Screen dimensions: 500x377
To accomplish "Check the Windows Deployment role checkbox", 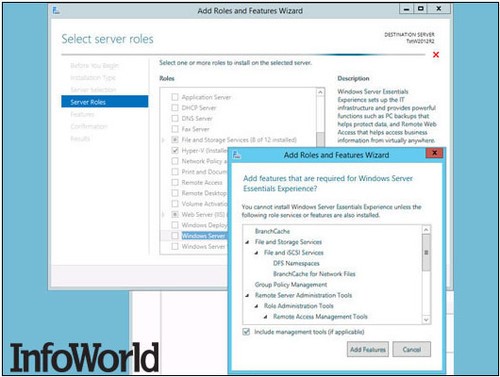I will click(175, 225).
